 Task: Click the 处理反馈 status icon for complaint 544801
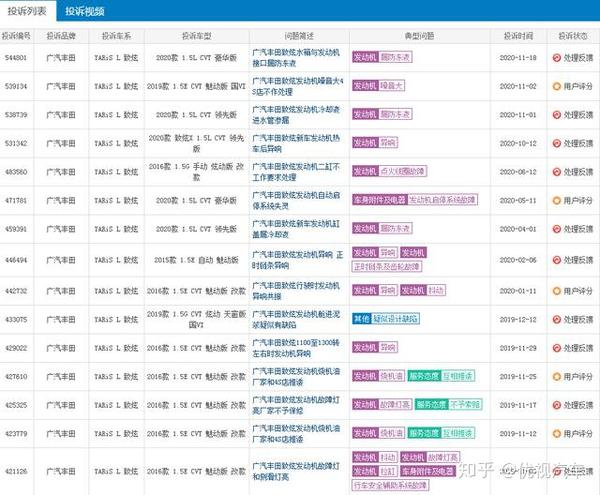[556, 58]
